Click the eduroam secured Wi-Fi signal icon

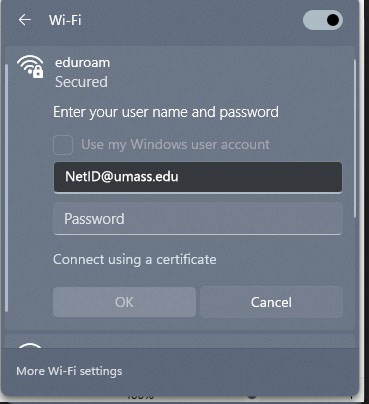(30, 67)
